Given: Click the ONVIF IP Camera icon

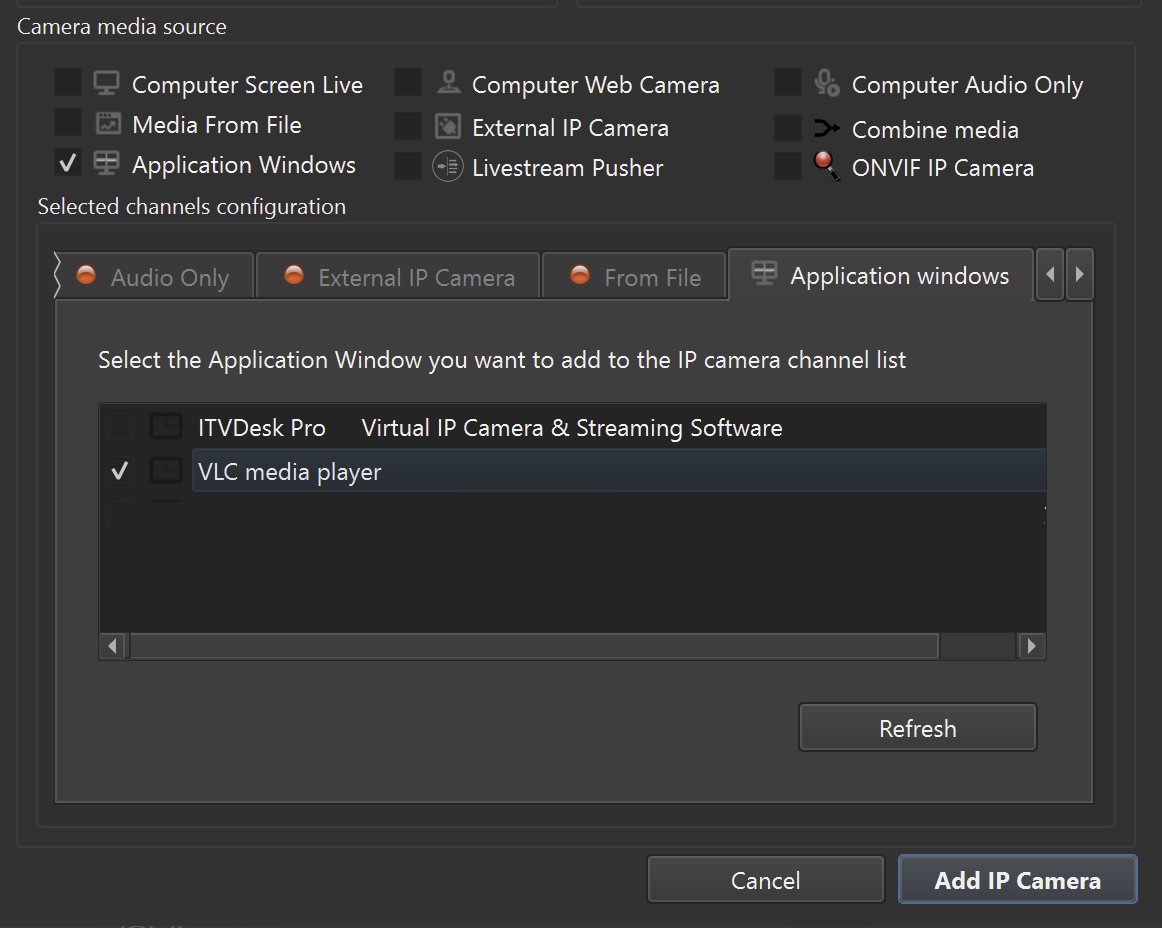Looking at the screenshot, I should pyautogui.click(x=827, y=166).
